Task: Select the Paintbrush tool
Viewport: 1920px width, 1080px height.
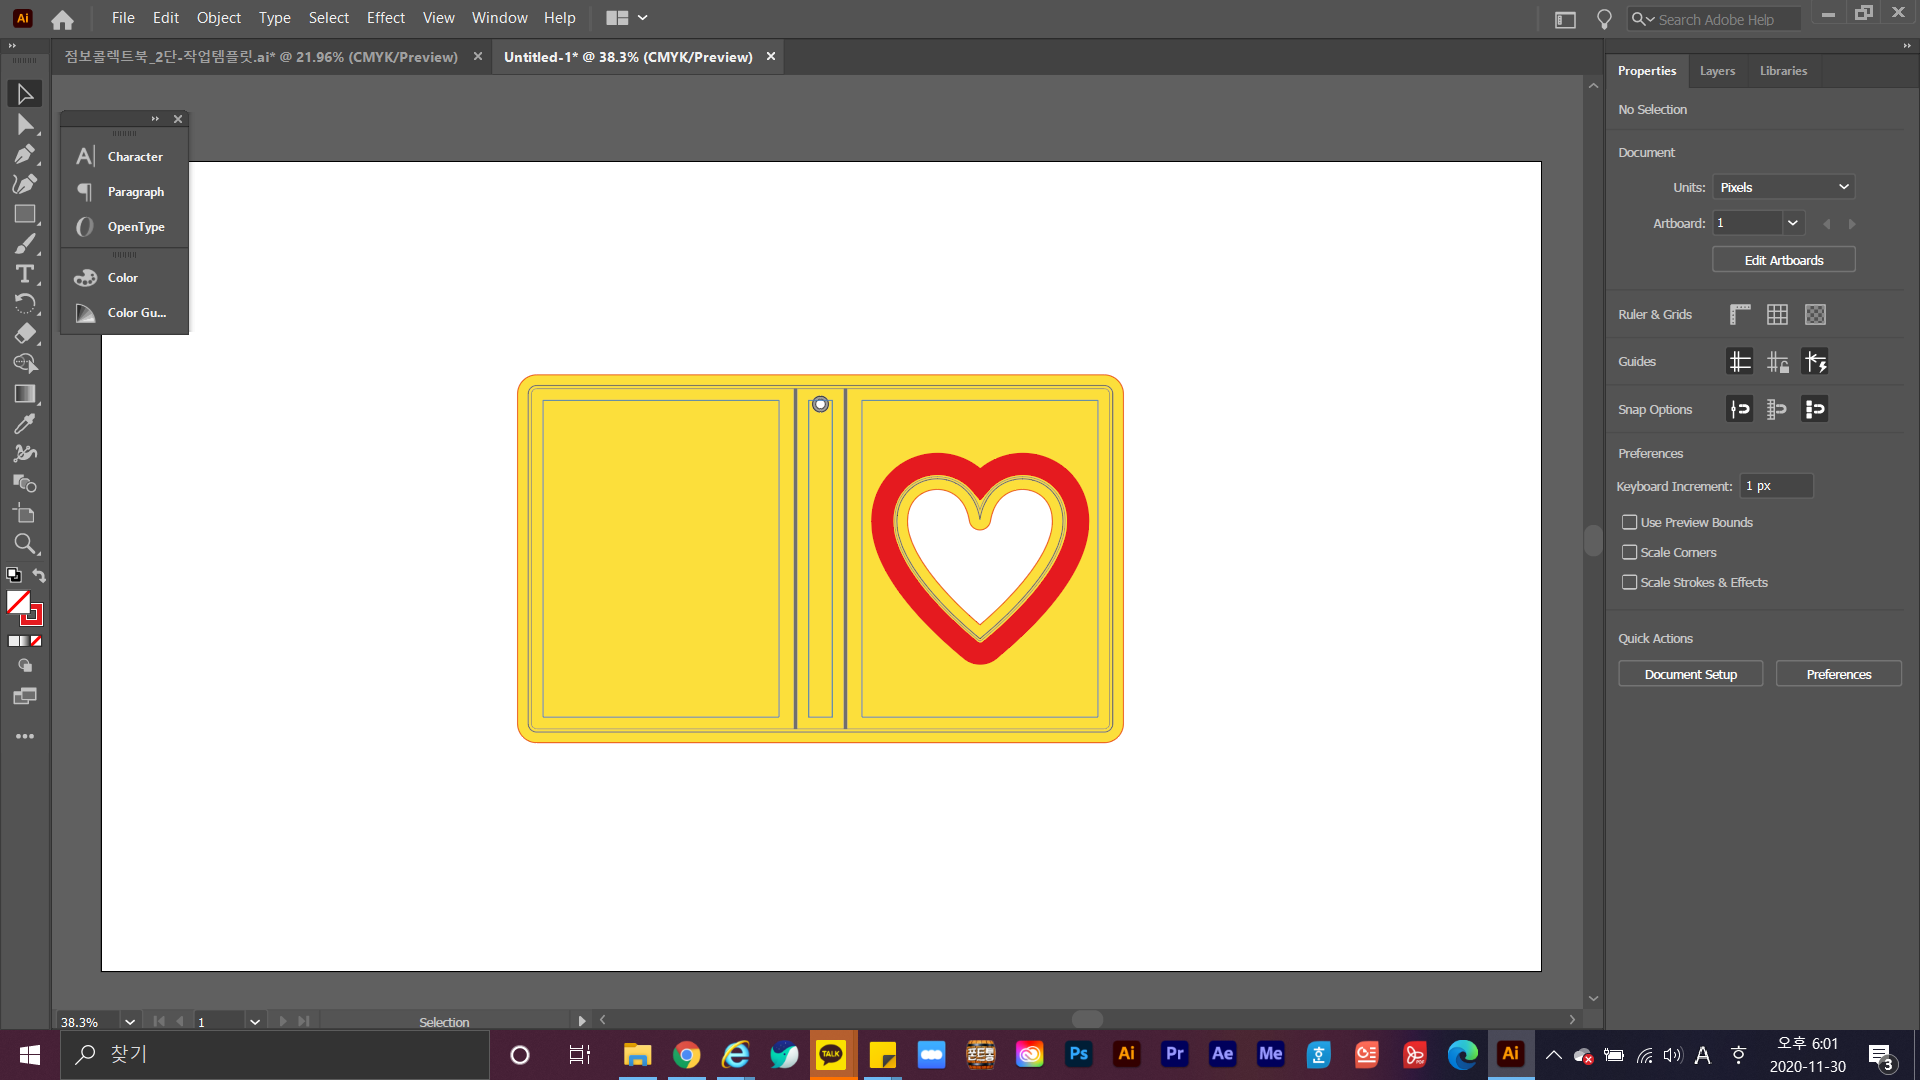Action: [x=24, y=244]
